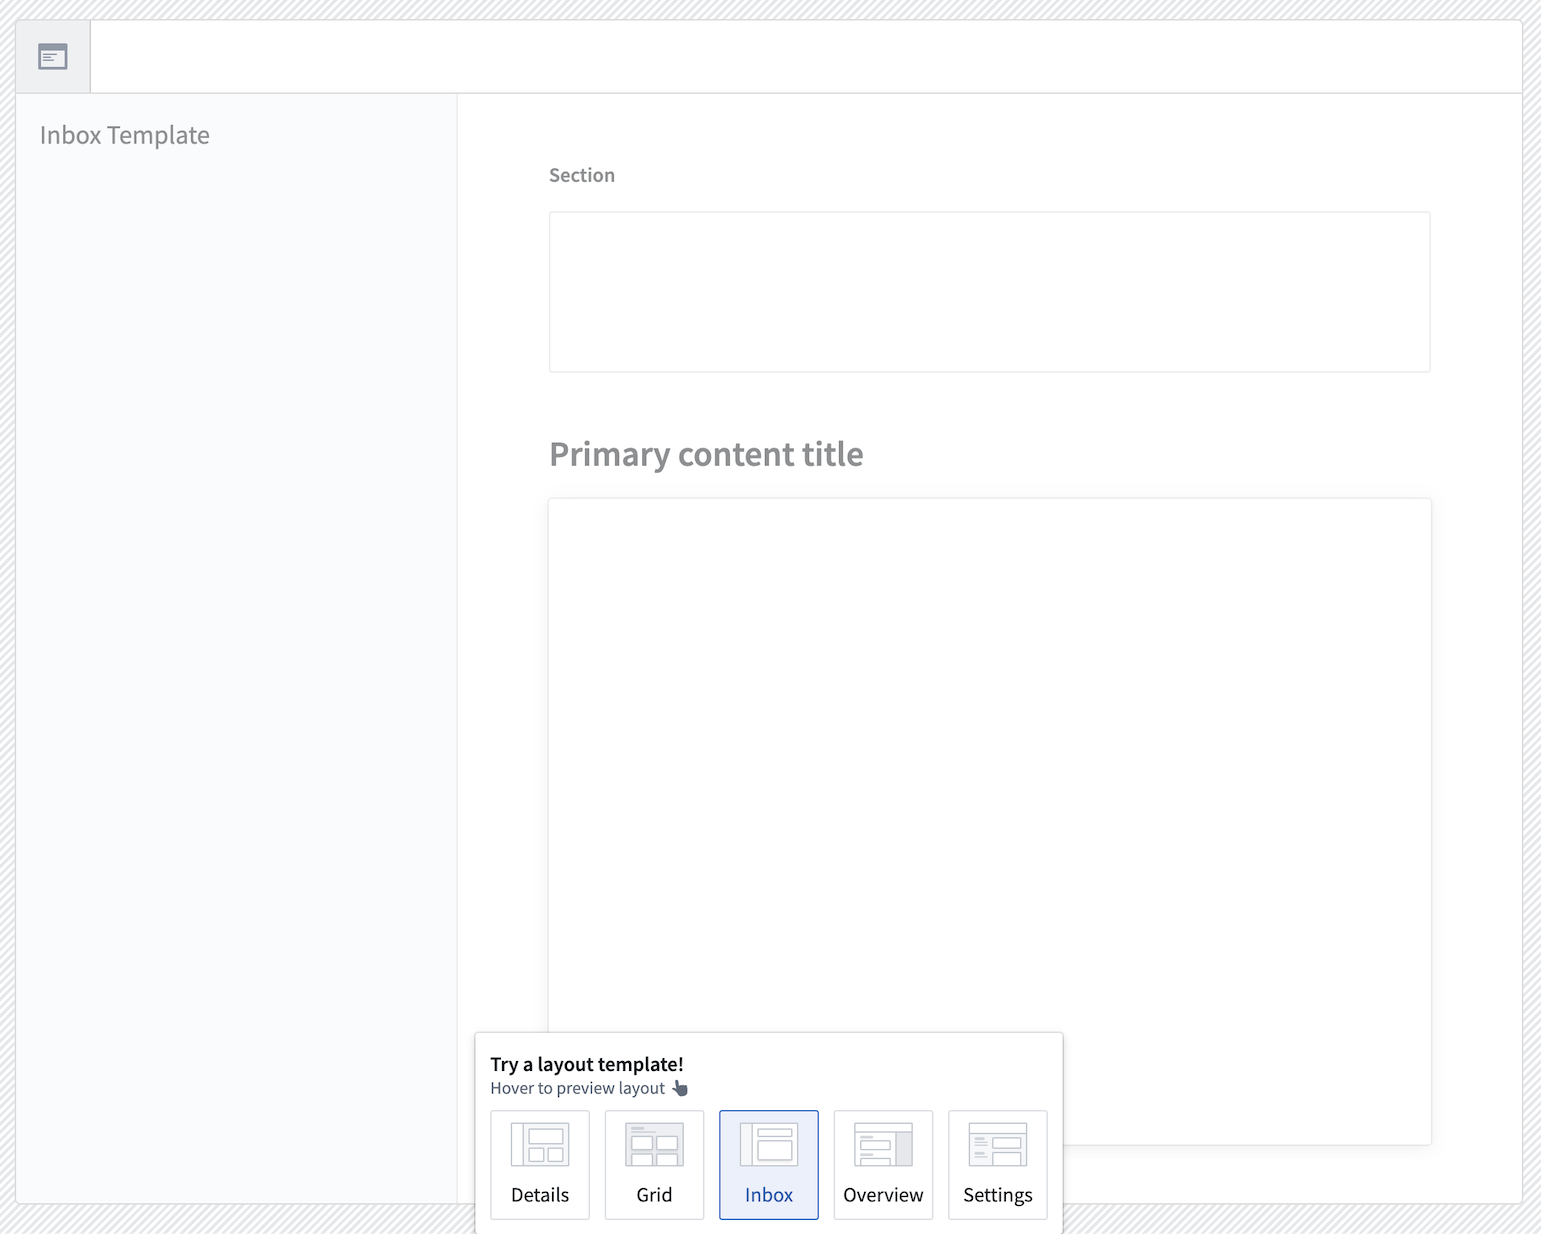Apply the Overview layout template
This screenshot has width=1541, height=1234.
tap(883, 1165)
